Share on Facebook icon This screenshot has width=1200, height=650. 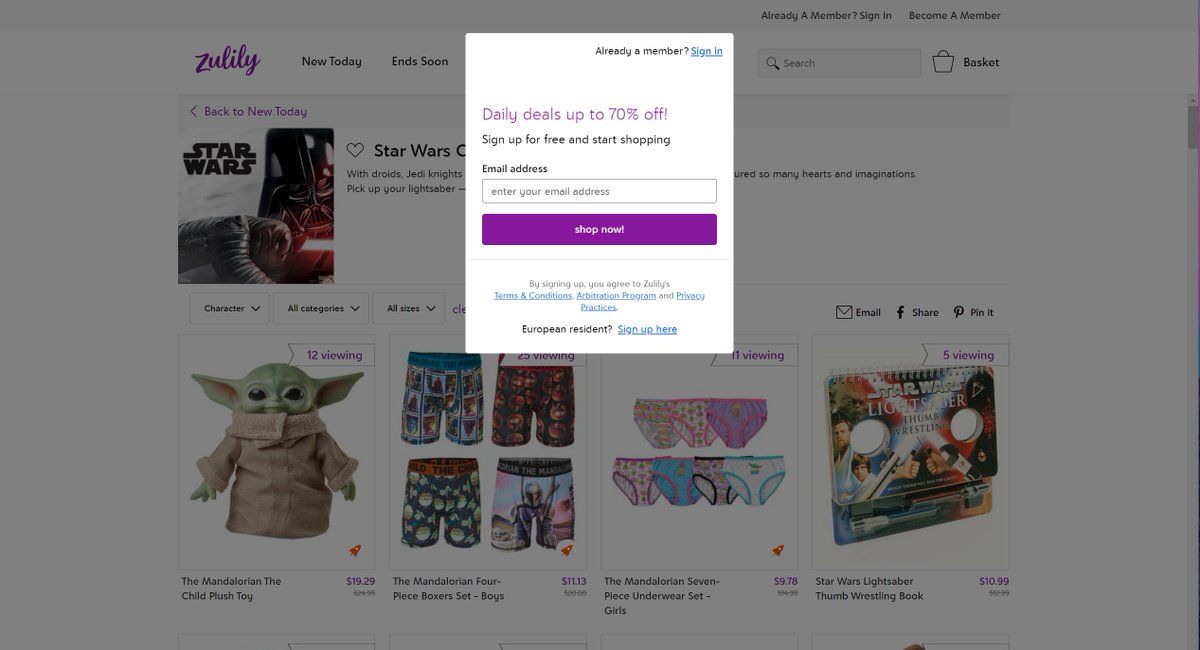(x=900, y=312)
